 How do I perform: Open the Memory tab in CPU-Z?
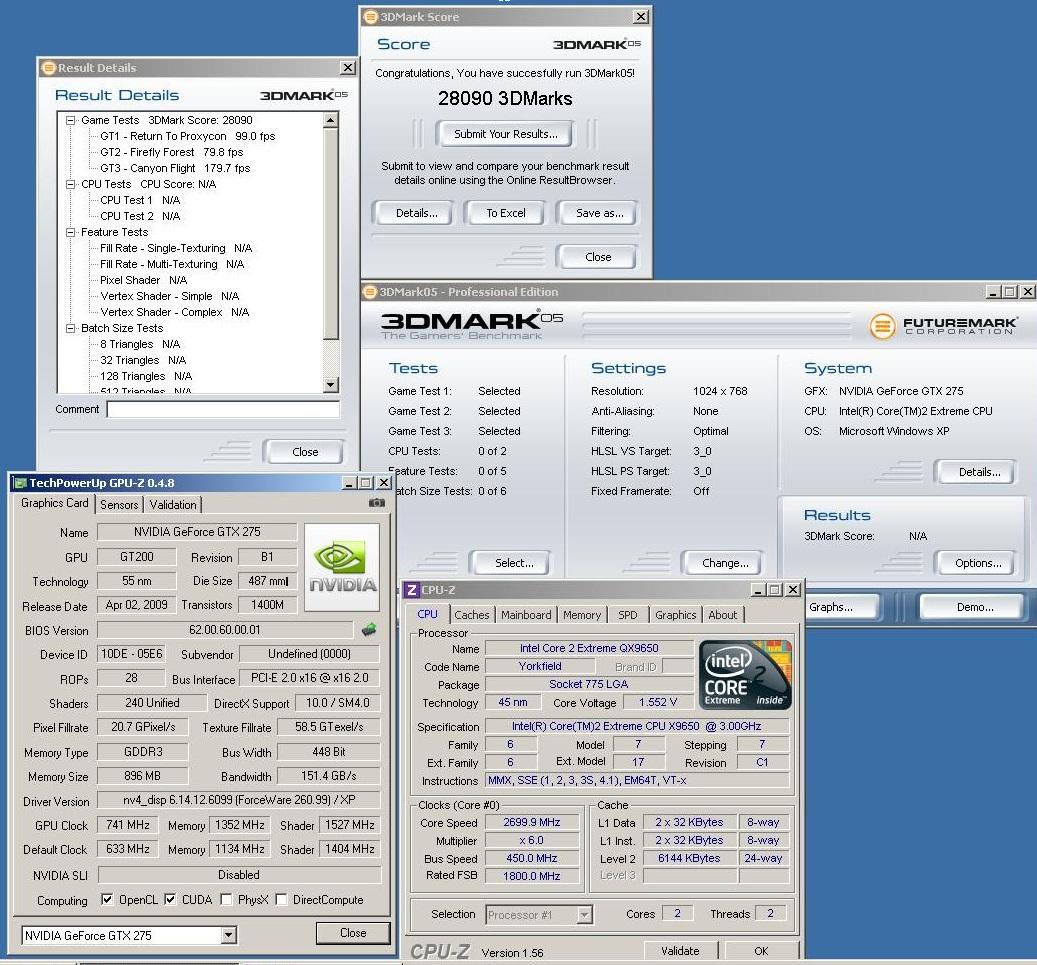click(582, 614)
